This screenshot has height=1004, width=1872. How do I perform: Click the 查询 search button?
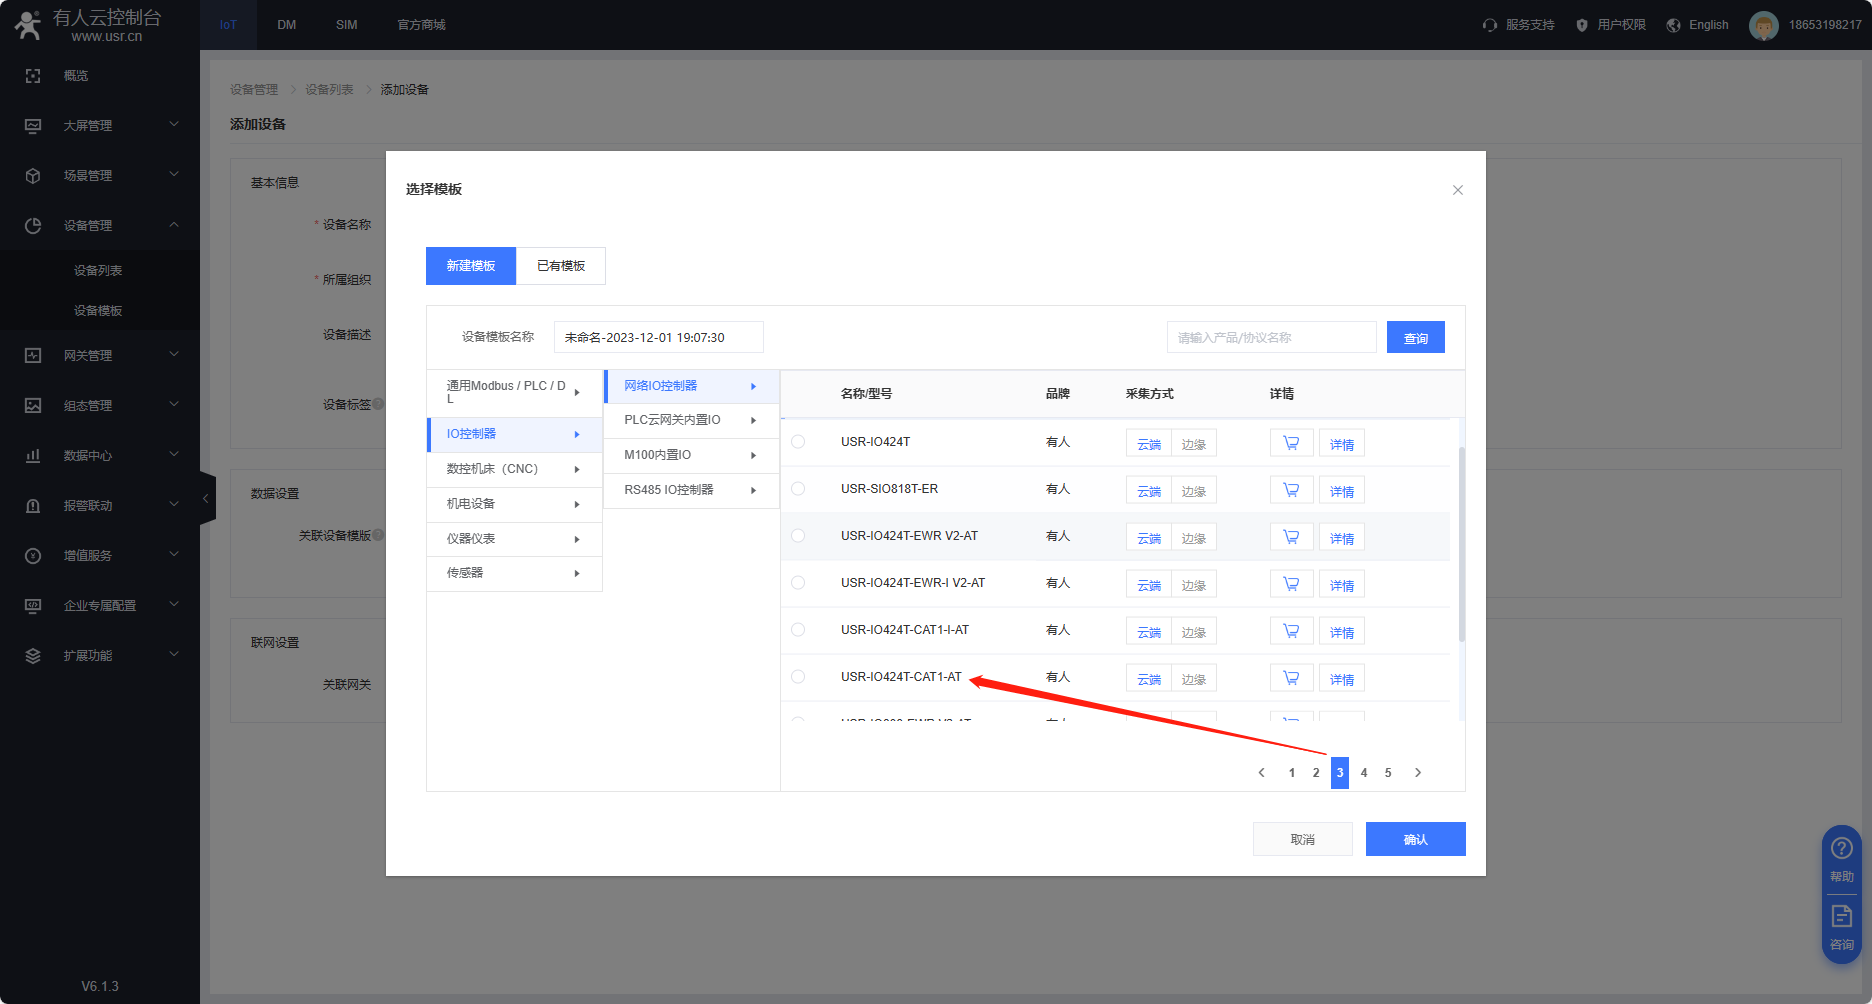tap(1416, 338)
